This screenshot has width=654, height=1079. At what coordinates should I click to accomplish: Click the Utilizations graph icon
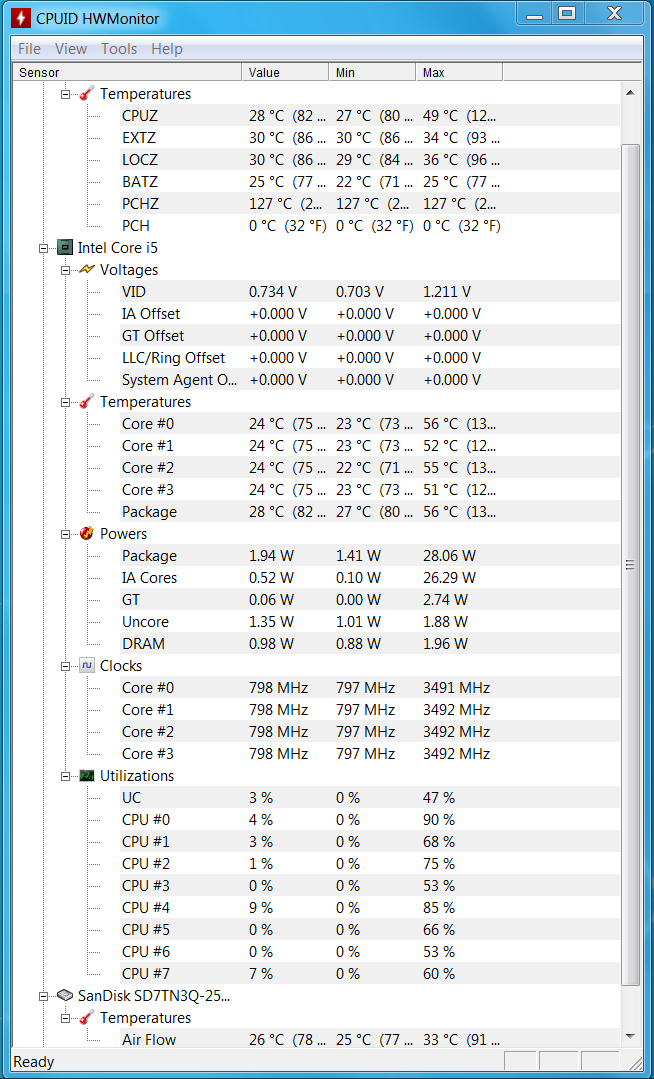(87, 776)
